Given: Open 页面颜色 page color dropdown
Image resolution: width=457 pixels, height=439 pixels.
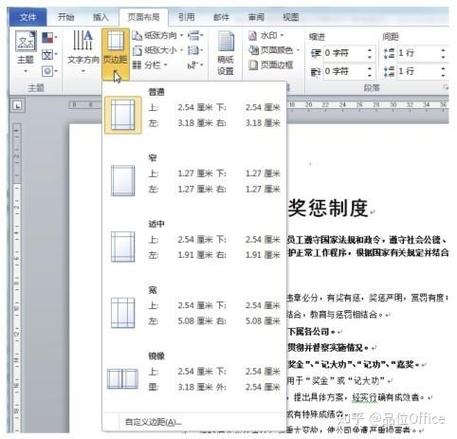Looking at the screenshot, I should 274,50.
